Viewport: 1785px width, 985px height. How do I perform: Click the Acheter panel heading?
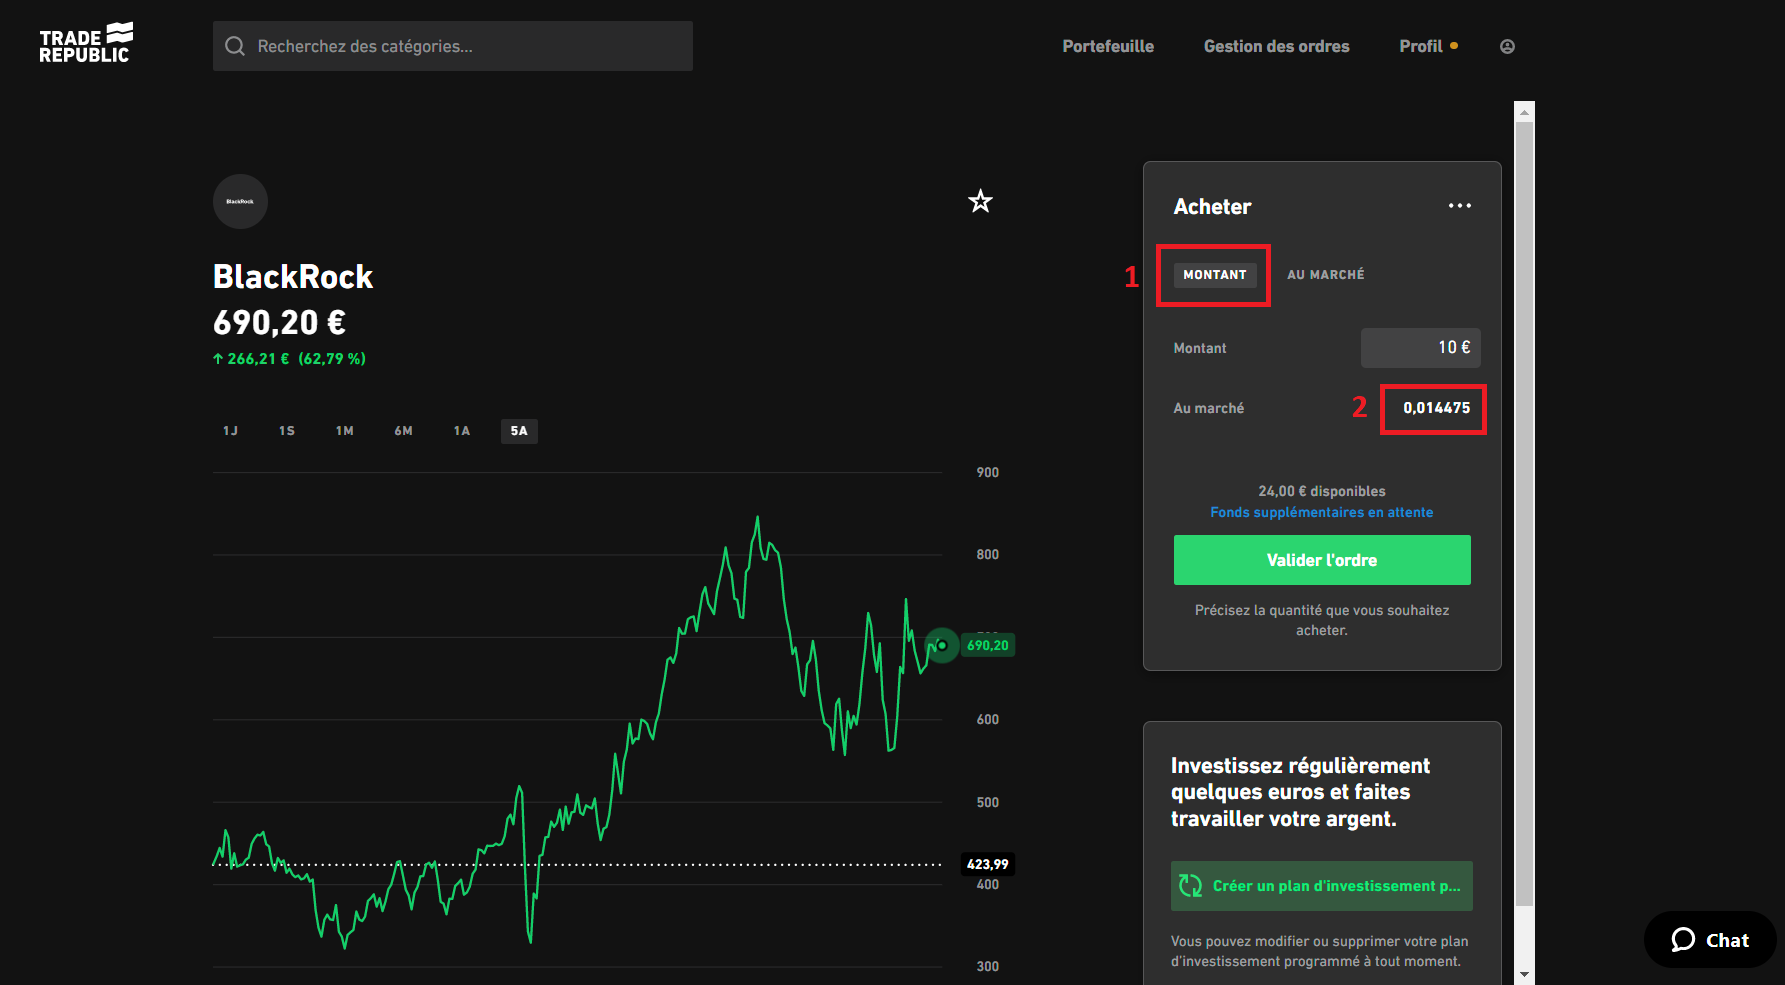(1212, 207)
